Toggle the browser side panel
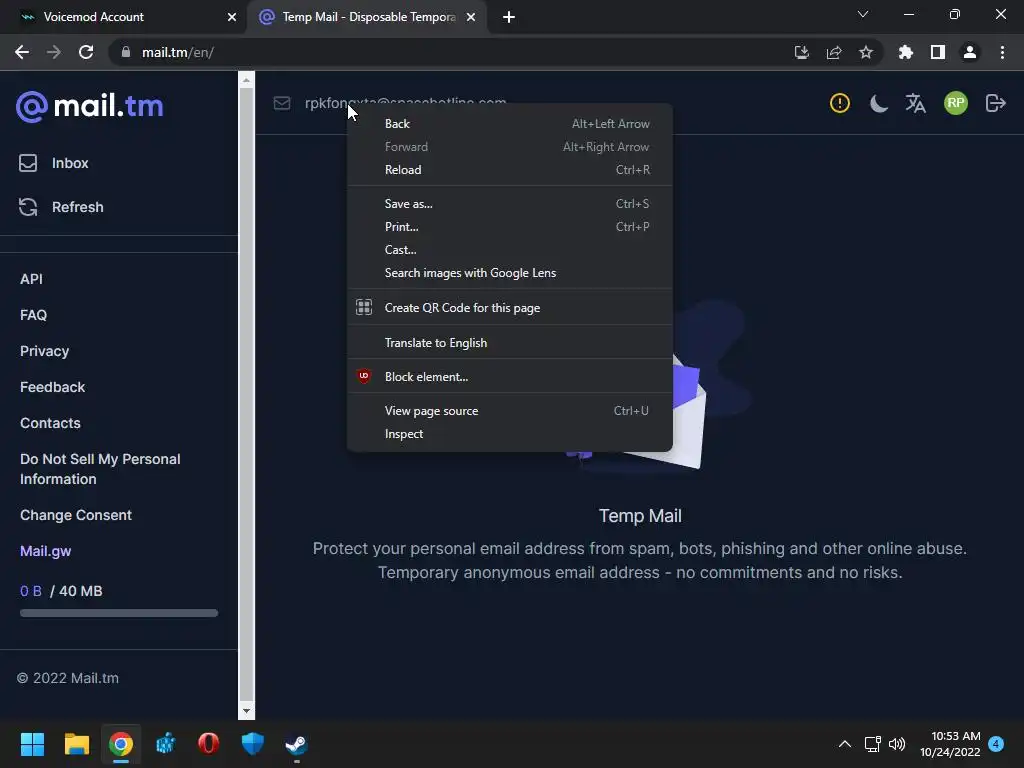Viewport: 1024px width, 768px height. (938, 52)
